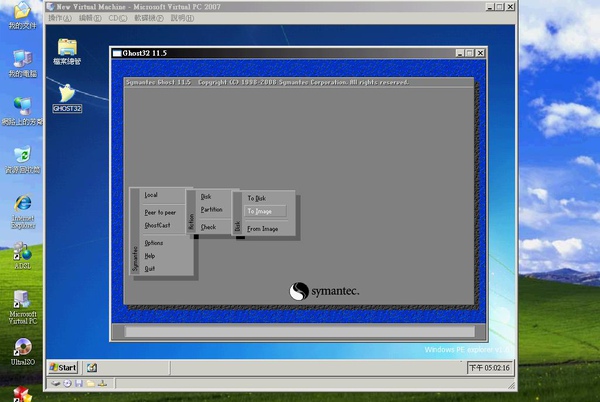Click the shared folder status icon in Virtual PC
Viewport: 600px width, 402px height.
91,383
